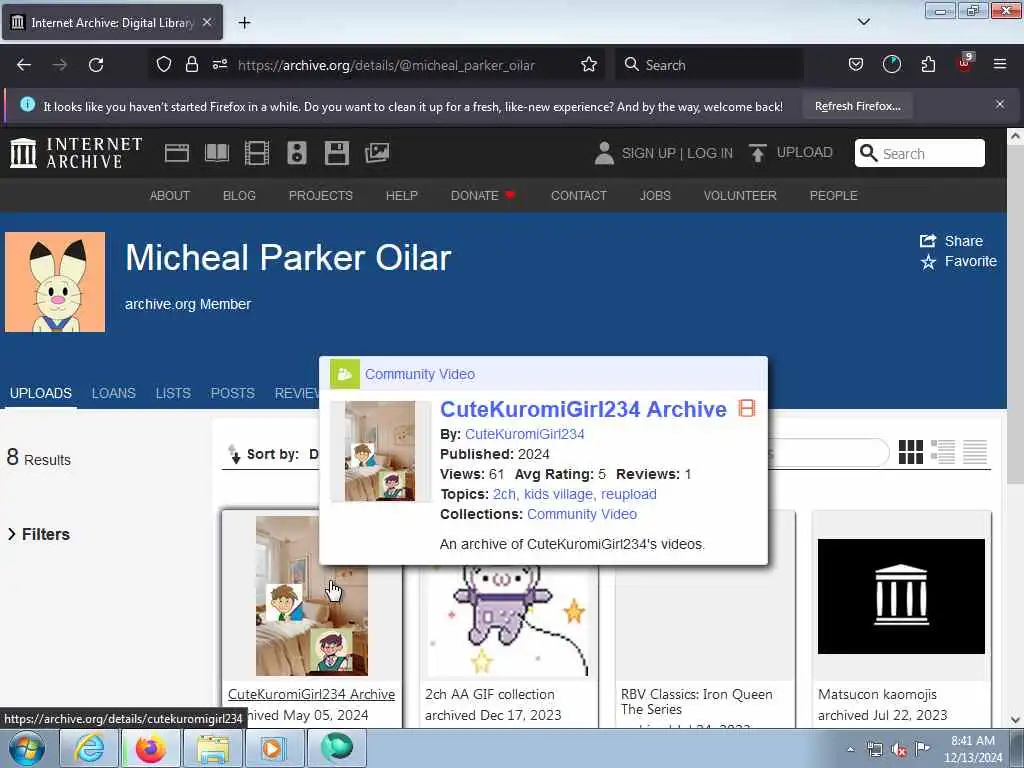Image resolution: width=1024 pixels, height=768 pixels.
Task: Open the PEOPLE page
Action: point(833,195)
